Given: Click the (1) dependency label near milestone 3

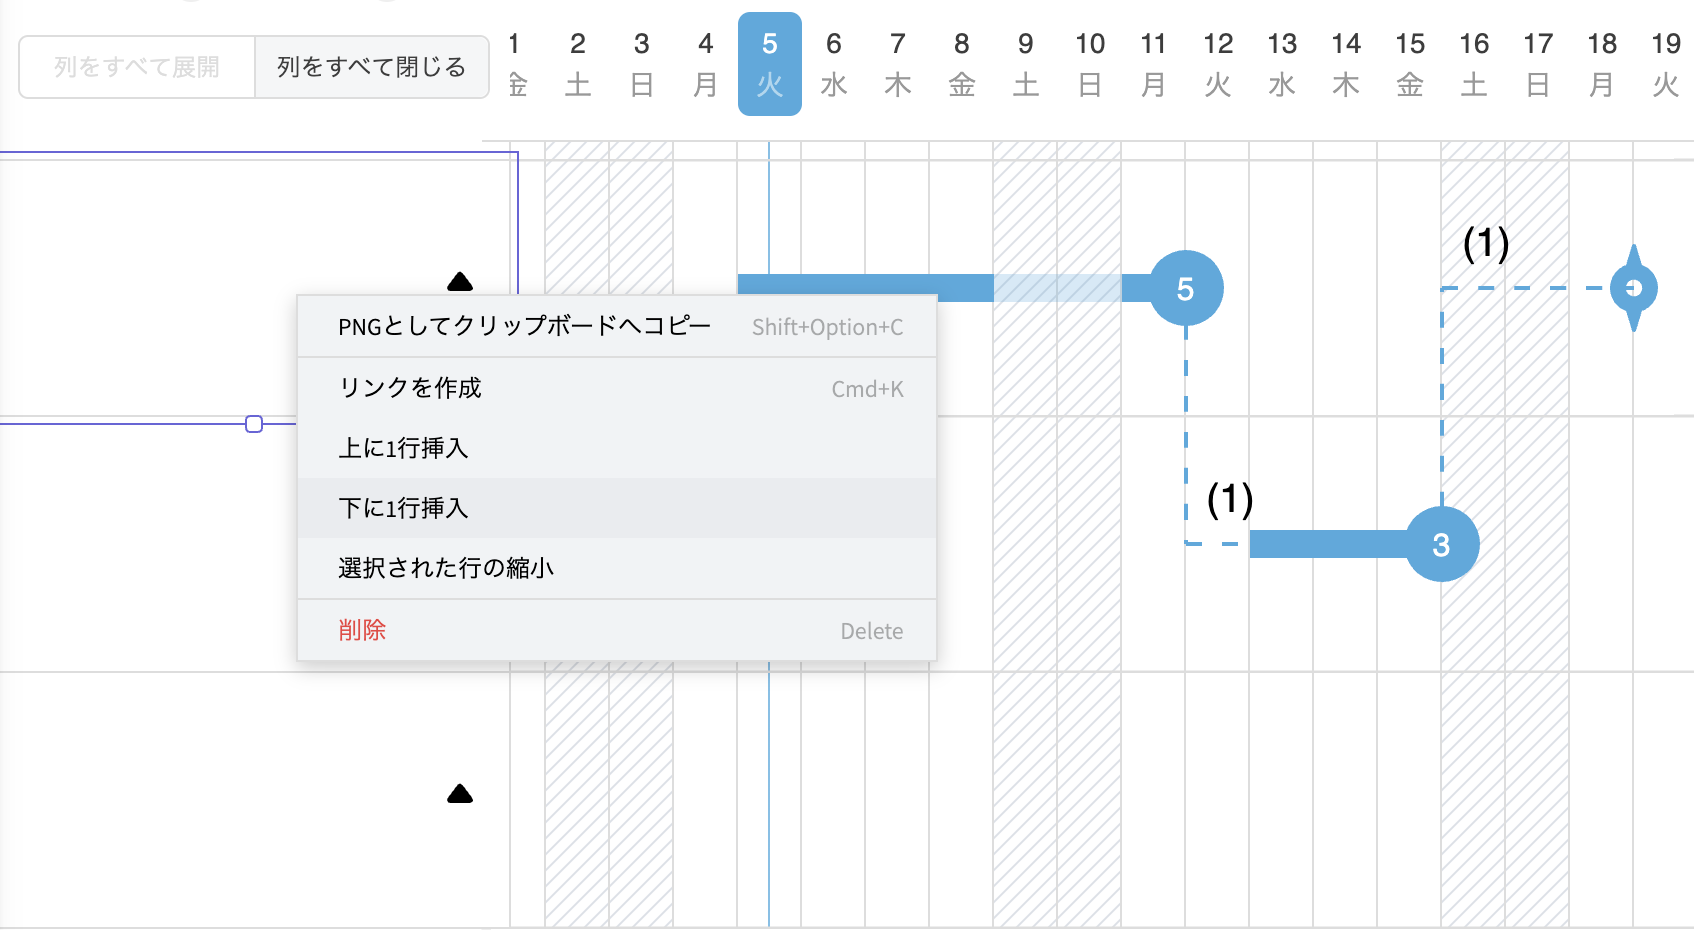Looking at the screenshot, I should pos(1229,499).
